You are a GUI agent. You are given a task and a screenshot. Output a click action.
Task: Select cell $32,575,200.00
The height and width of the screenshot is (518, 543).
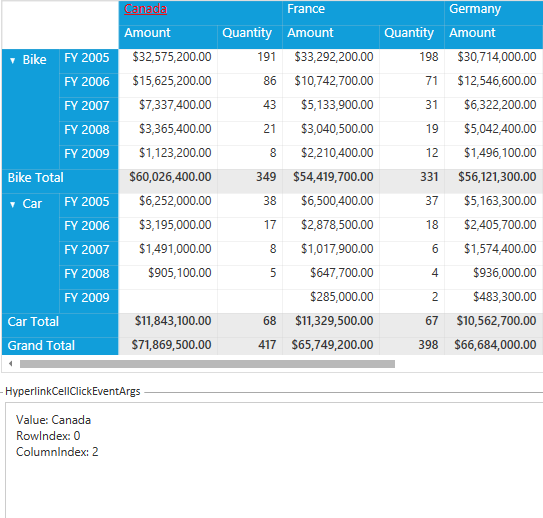168,61
